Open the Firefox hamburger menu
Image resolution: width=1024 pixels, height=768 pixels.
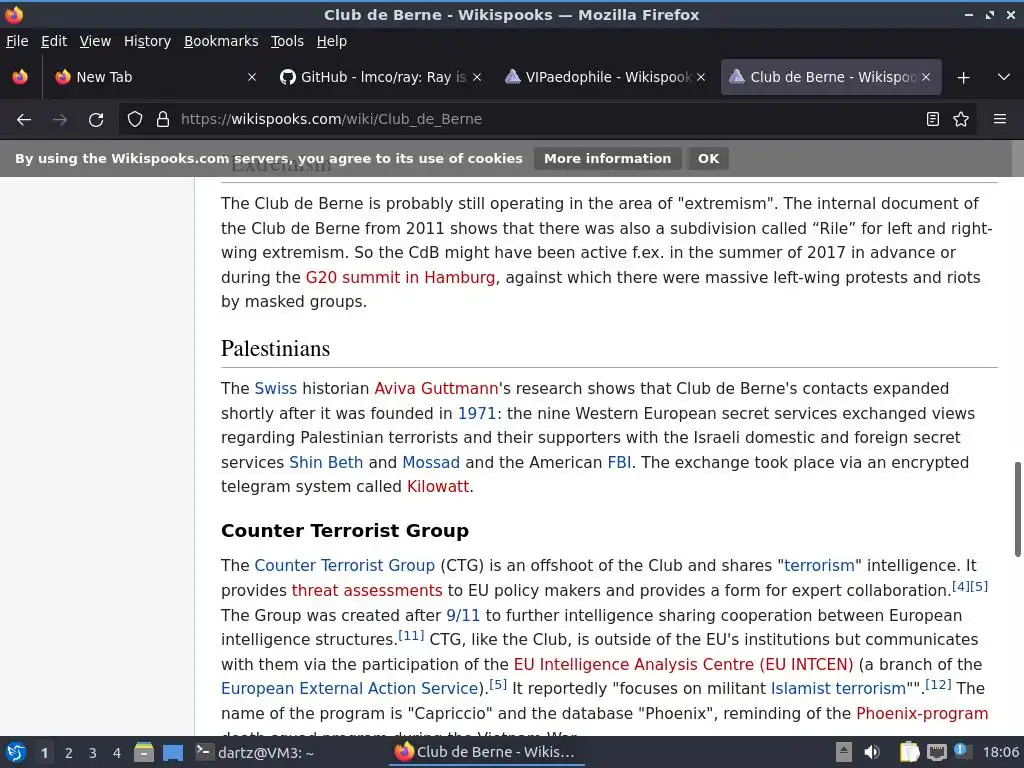(x=1000, y=120)
